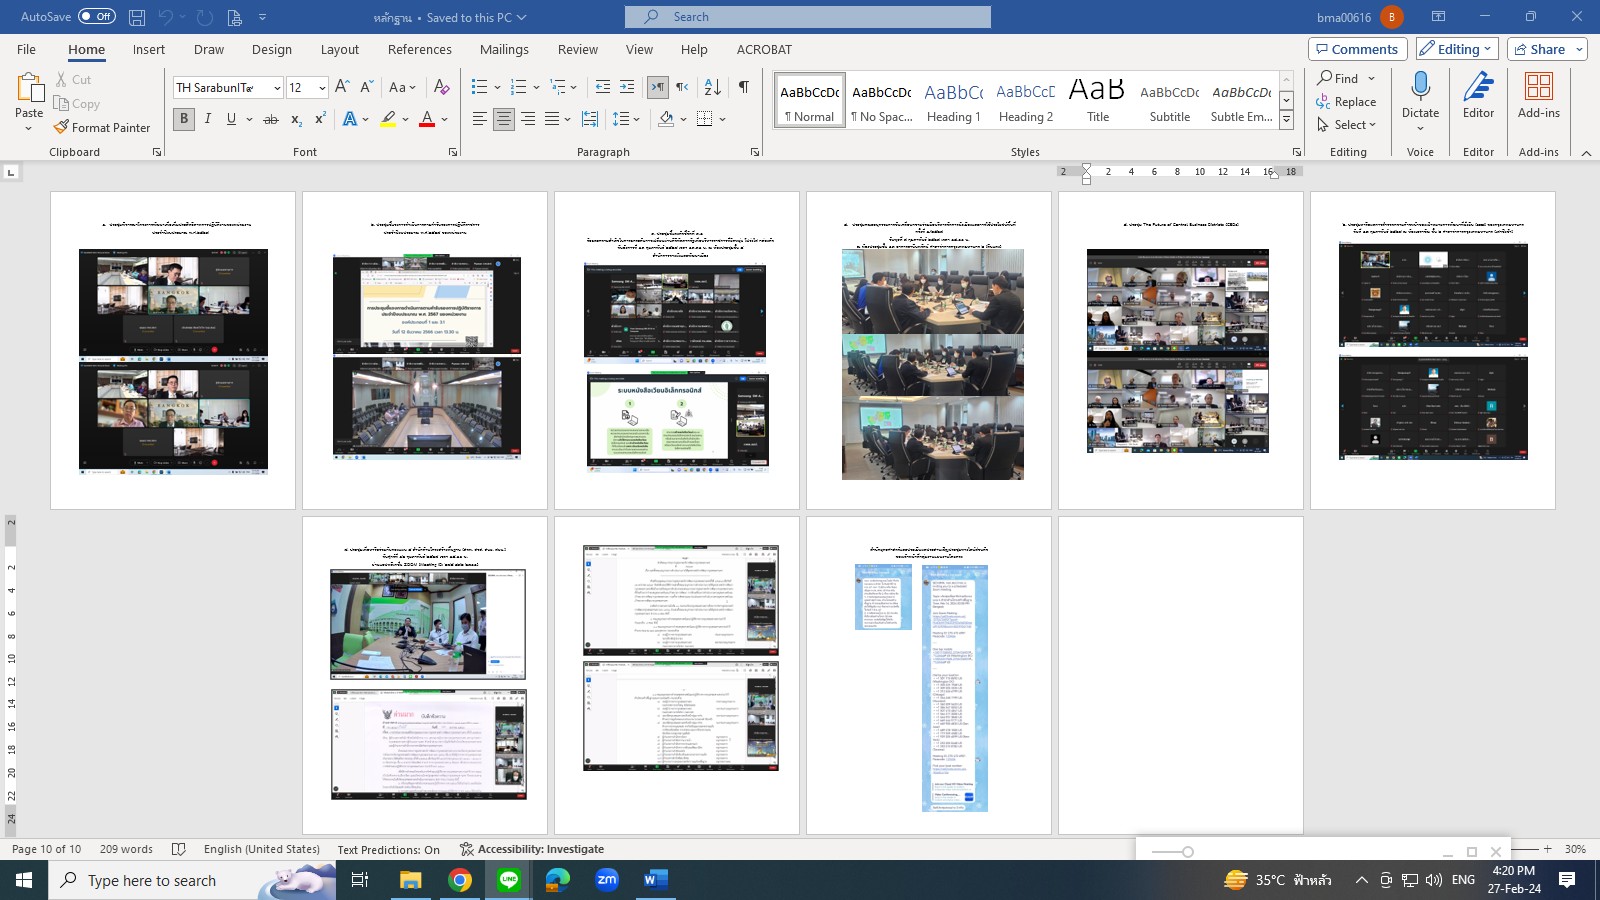Image resolution: width=1600 pixels, height=900 pixels.
Task: Click the Clear All Formatting icon
Action: pos(441,88)
